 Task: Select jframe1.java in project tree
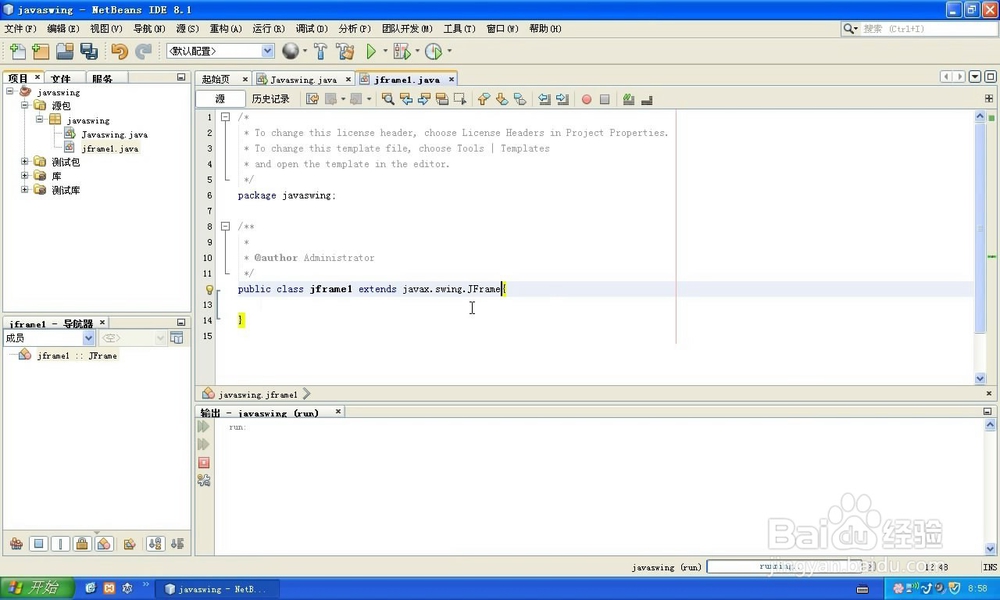110,149
